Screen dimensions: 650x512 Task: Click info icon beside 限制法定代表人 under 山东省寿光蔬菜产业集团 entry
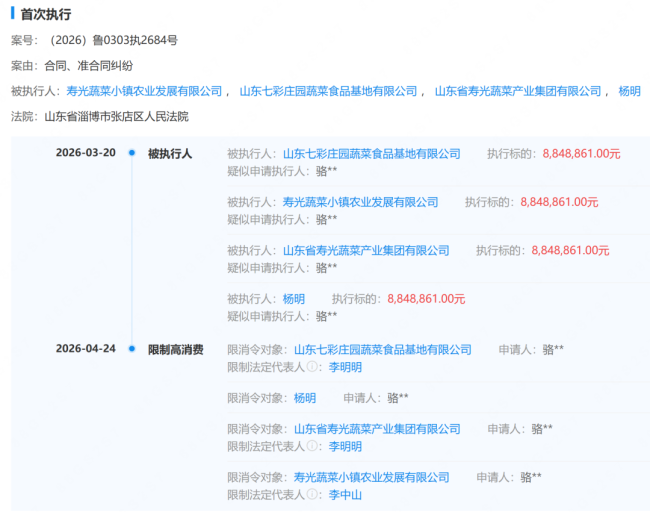tap(313, 446)
